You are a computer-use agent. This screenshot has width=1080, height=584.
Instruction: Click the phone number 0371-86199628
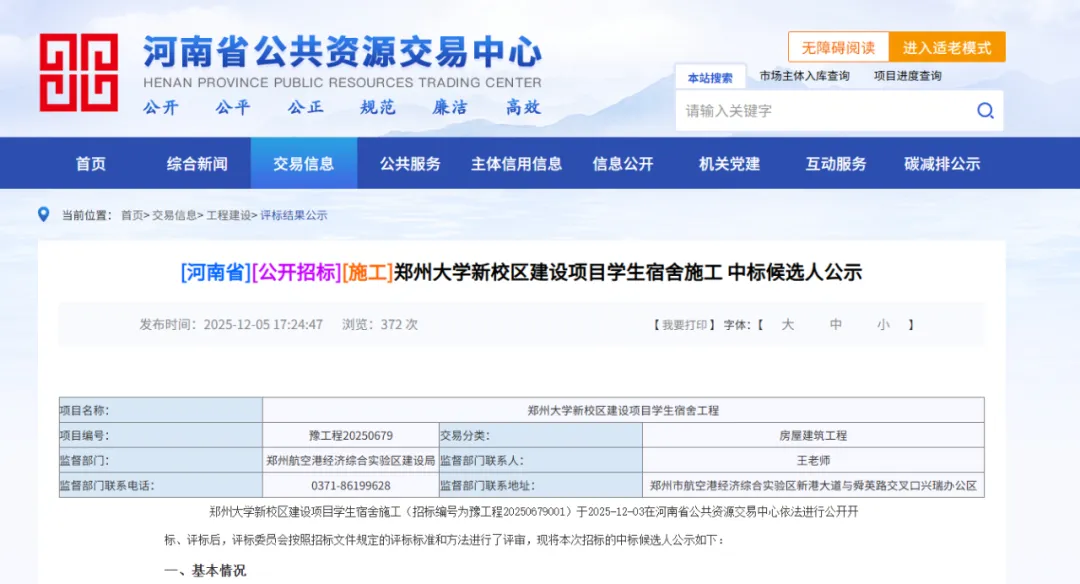[x=351, y=486]
